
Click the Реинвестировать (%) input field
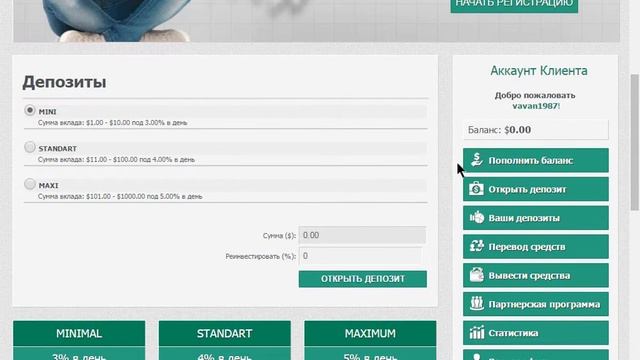coord(360,256)
